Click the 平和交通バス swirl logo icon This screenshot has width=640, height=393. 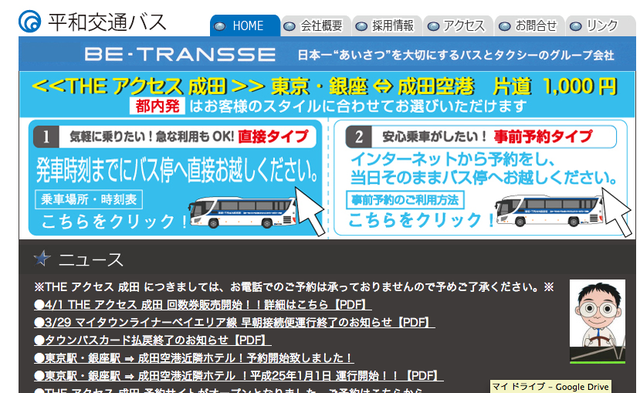30,21
